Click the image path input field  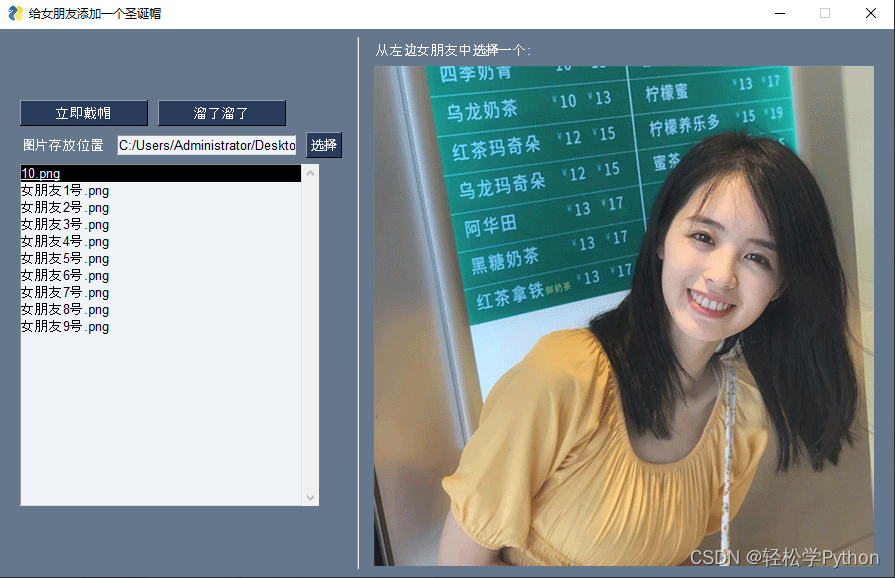pyautogui.click(x=205, y=145)
